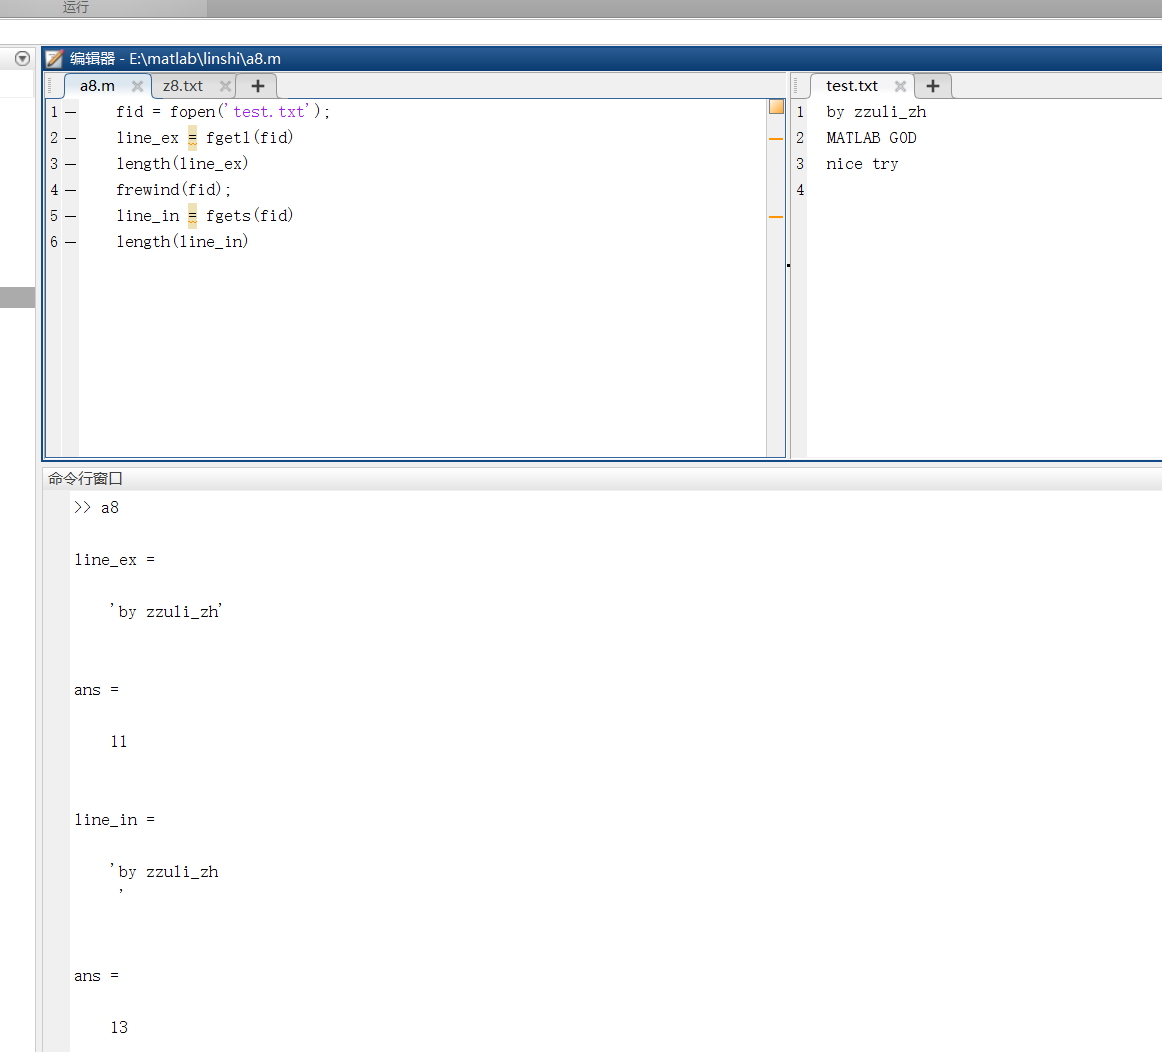Place cursor on 'length(line_in)' line
The width and height of the screenshot is (1162, 1052).
(182, 241)
